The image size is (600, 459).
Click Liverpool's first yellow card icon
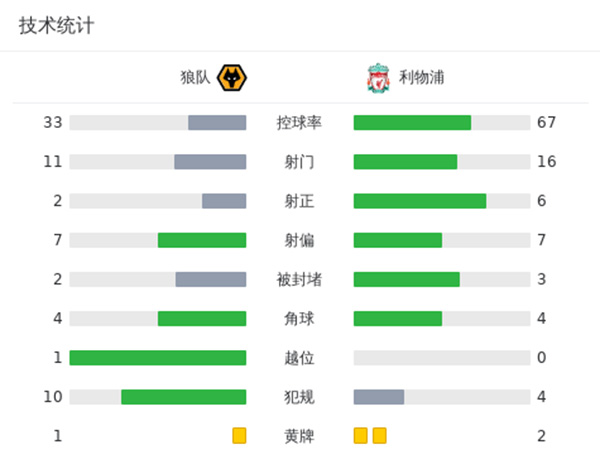(360, 436)
